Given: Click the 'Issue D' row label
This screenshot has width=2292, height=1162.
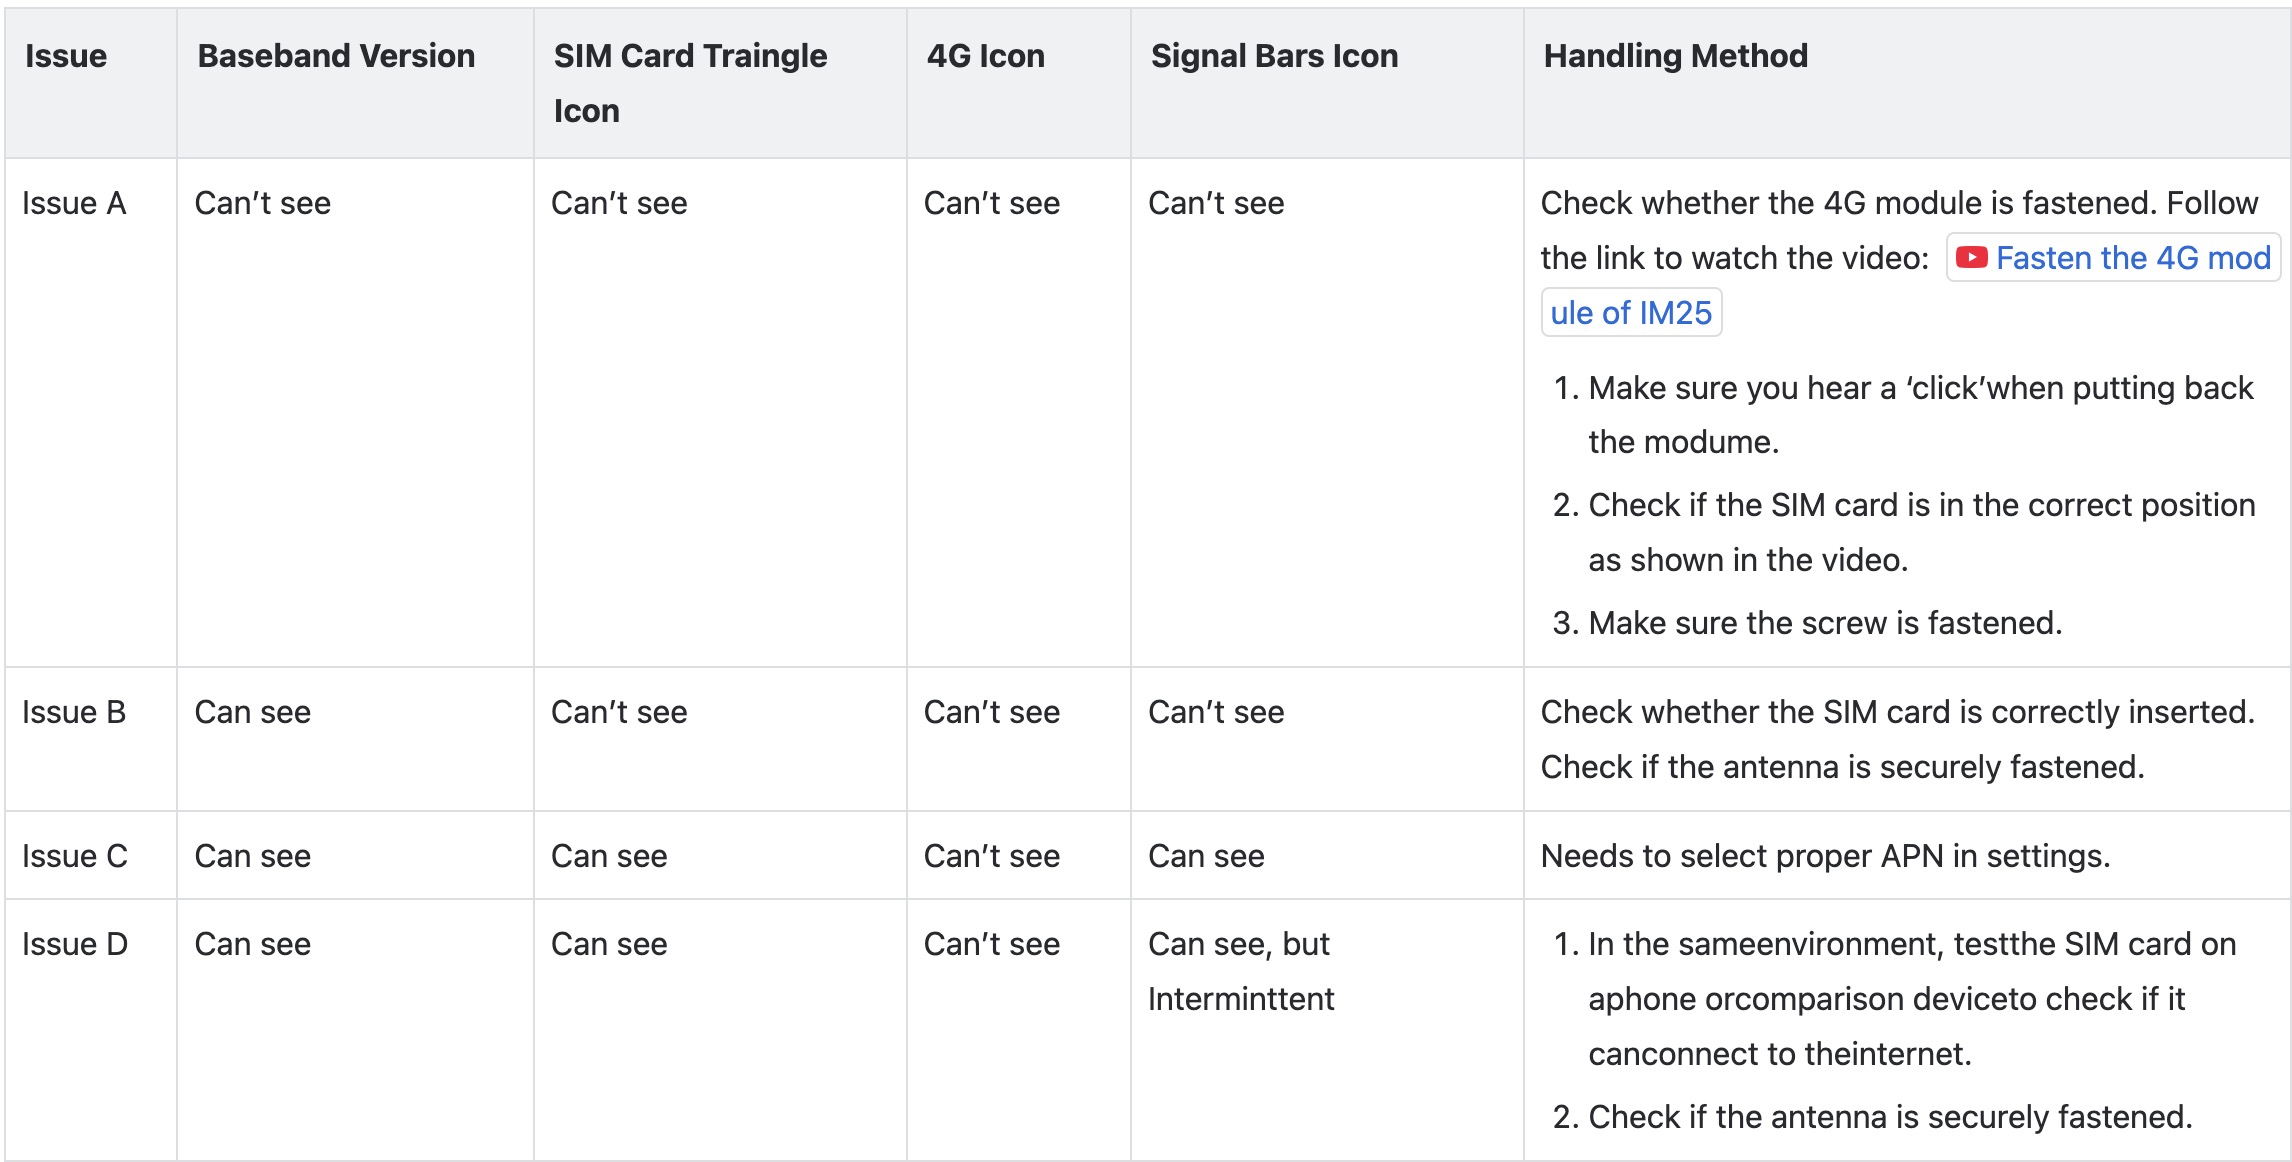Looking at the screenshot, I should coord(75,944).
